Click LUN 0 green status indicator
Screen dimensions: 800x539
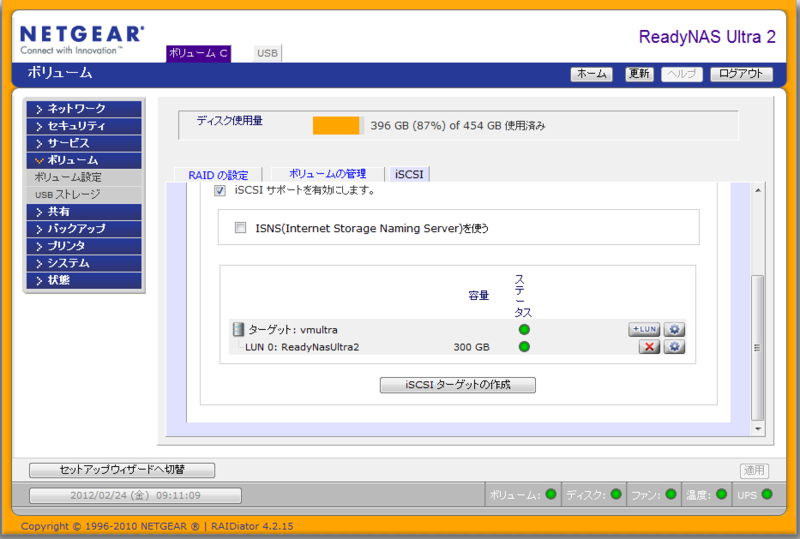524,347
